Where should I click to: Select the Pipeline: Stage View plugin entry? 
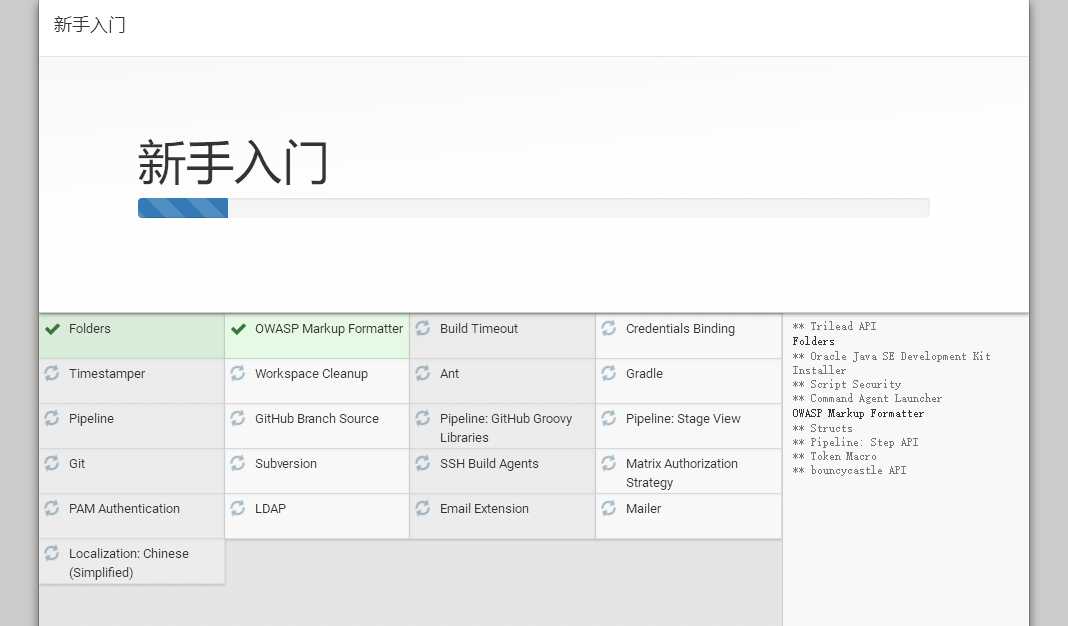click(x=683, y=419)
